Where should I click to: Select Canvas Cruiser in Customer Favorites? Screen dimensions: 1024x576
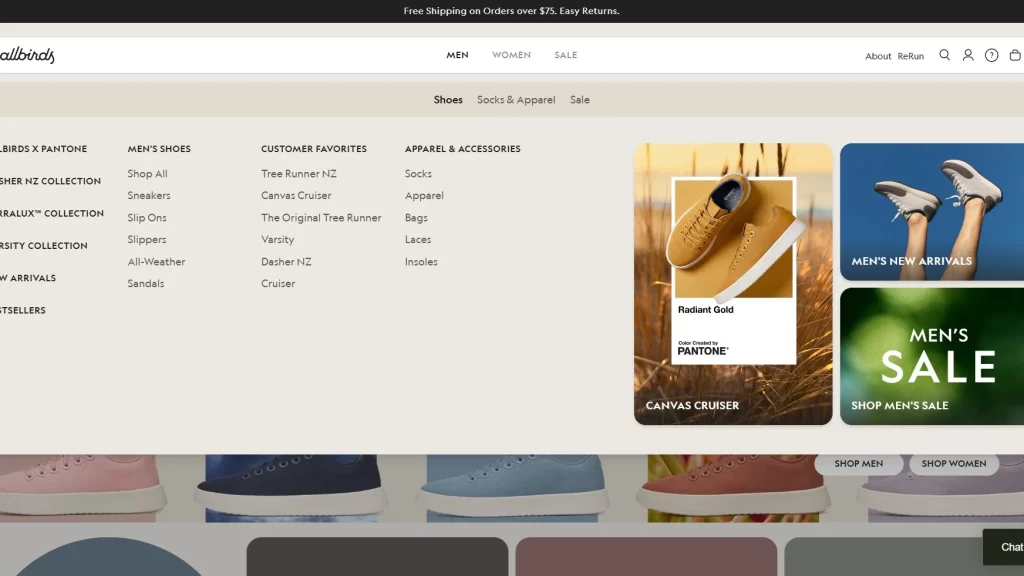[x=296, y=195]
